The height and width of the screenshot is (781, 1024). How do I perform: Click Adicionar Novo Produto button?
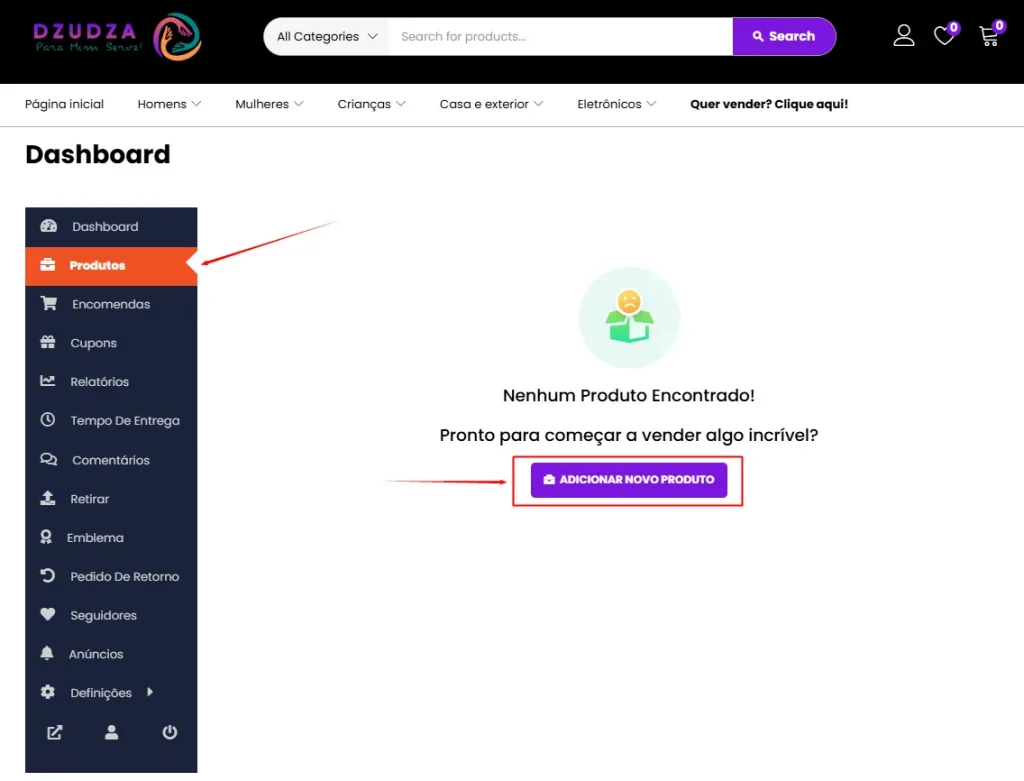click(628, 480)
